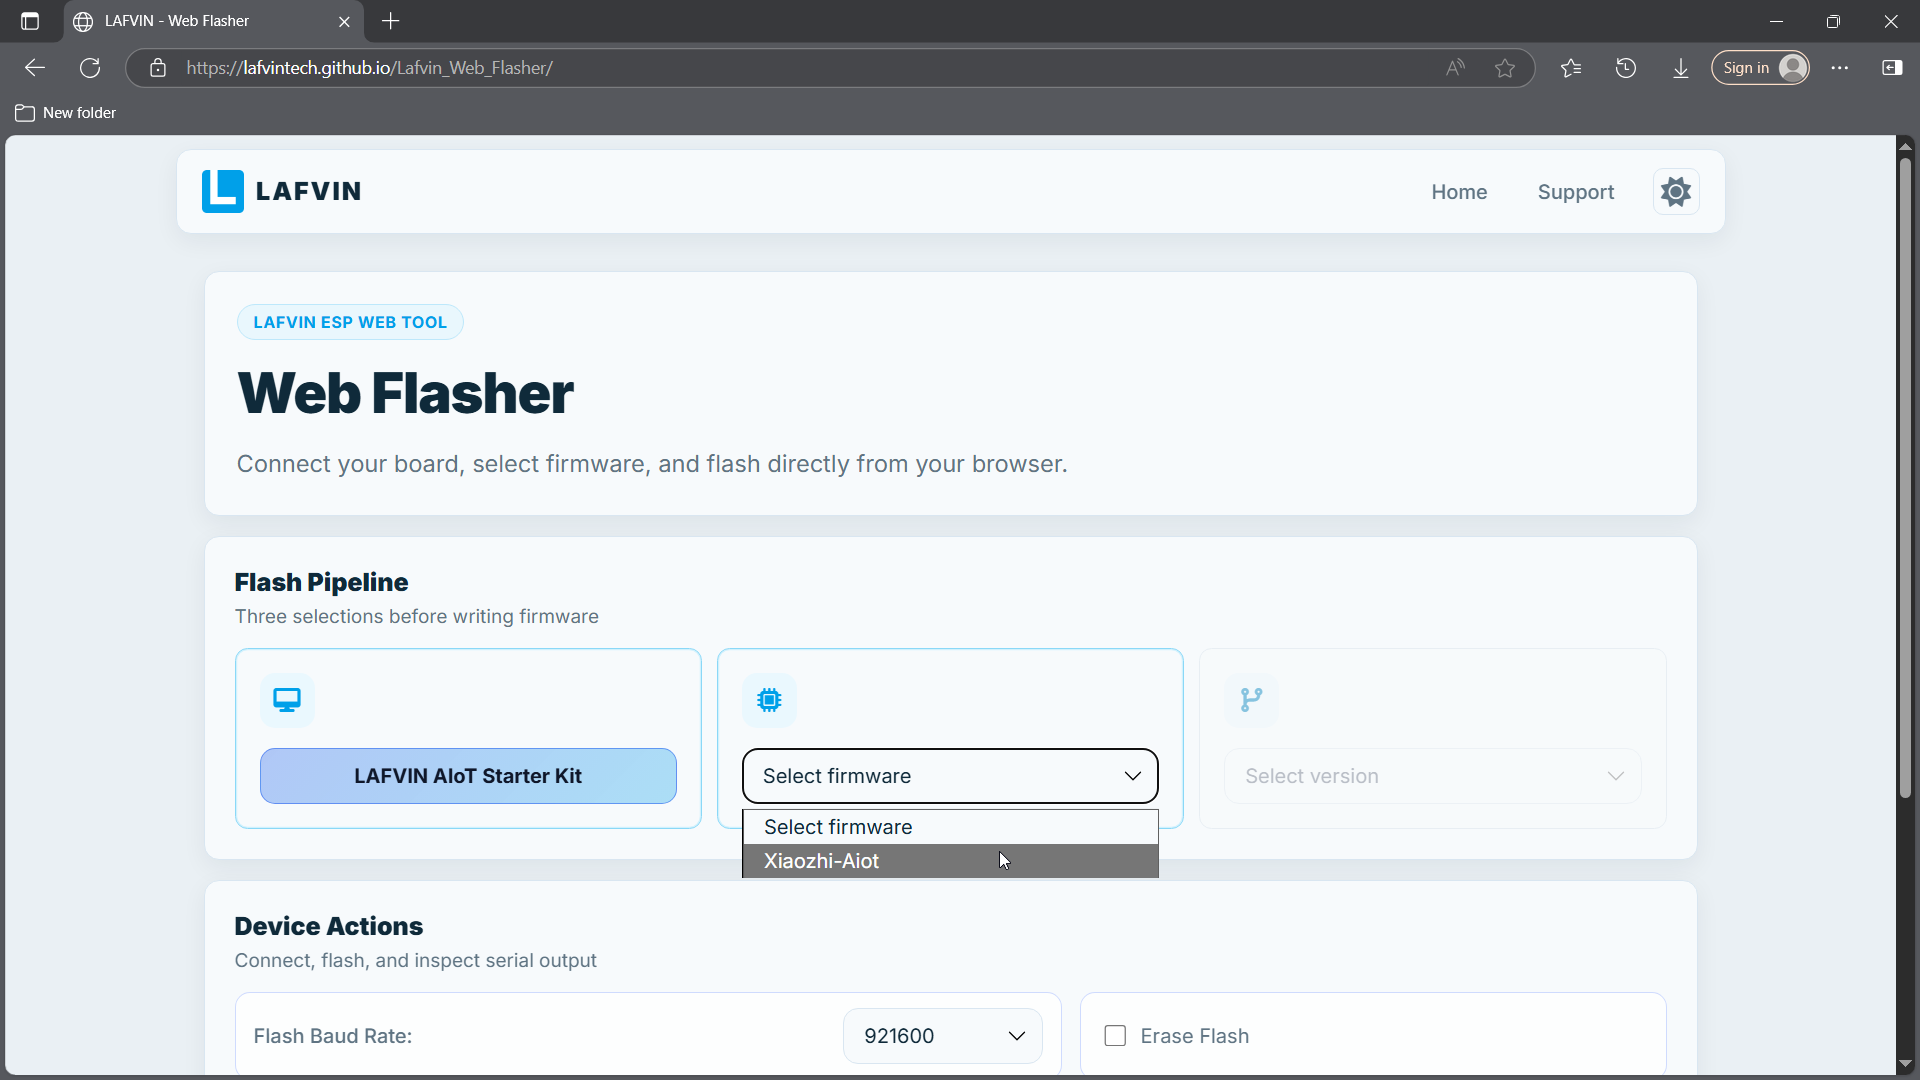Click the LAFVIN logo icon
The image size is (1920, 1080).
coord(222,191)
